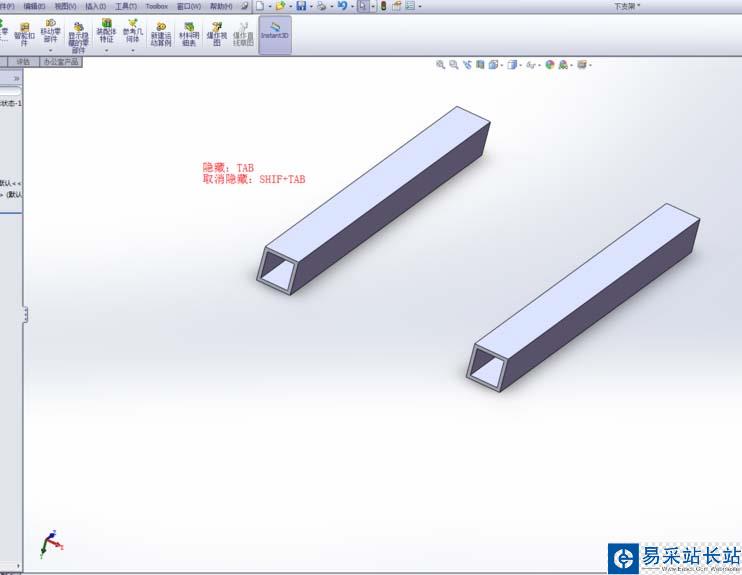Screen dimensions: 742x575
Task: Click the Exploded View tool (爆炸视图)
Action: click(217, 35)
